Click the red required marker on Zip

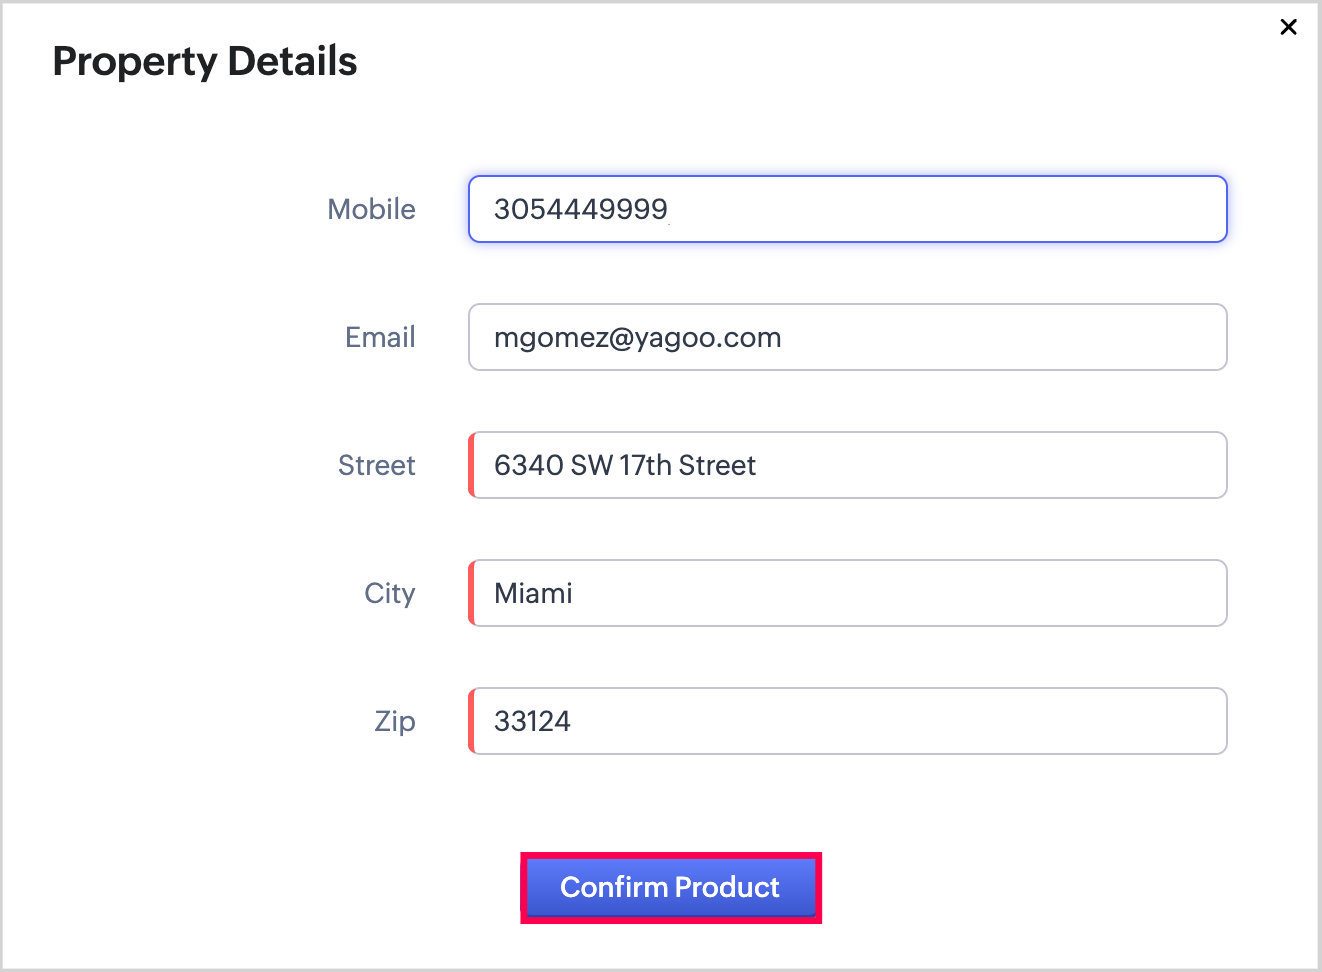(x=471, y=721)
